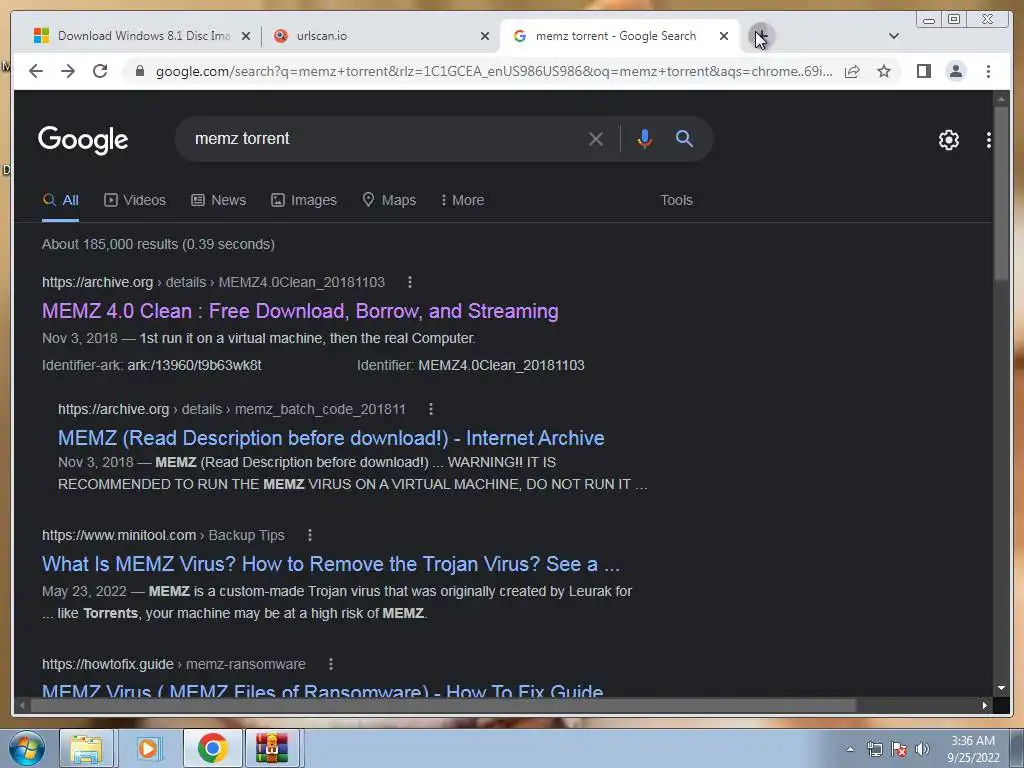Open network status in system tray
Screen dimensions: 1024x768
coord(874,749)
